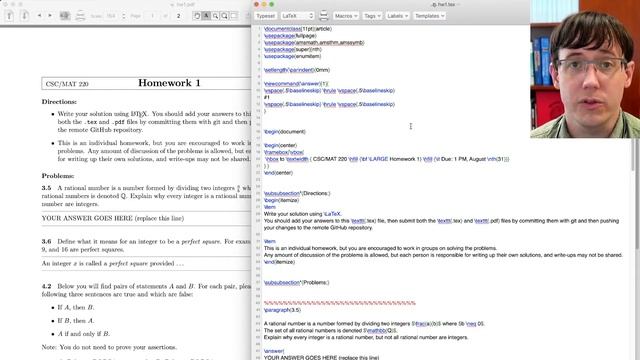Click the \setlength\parindent line
The height and width of the screenshot is (360, 640).
297,70
